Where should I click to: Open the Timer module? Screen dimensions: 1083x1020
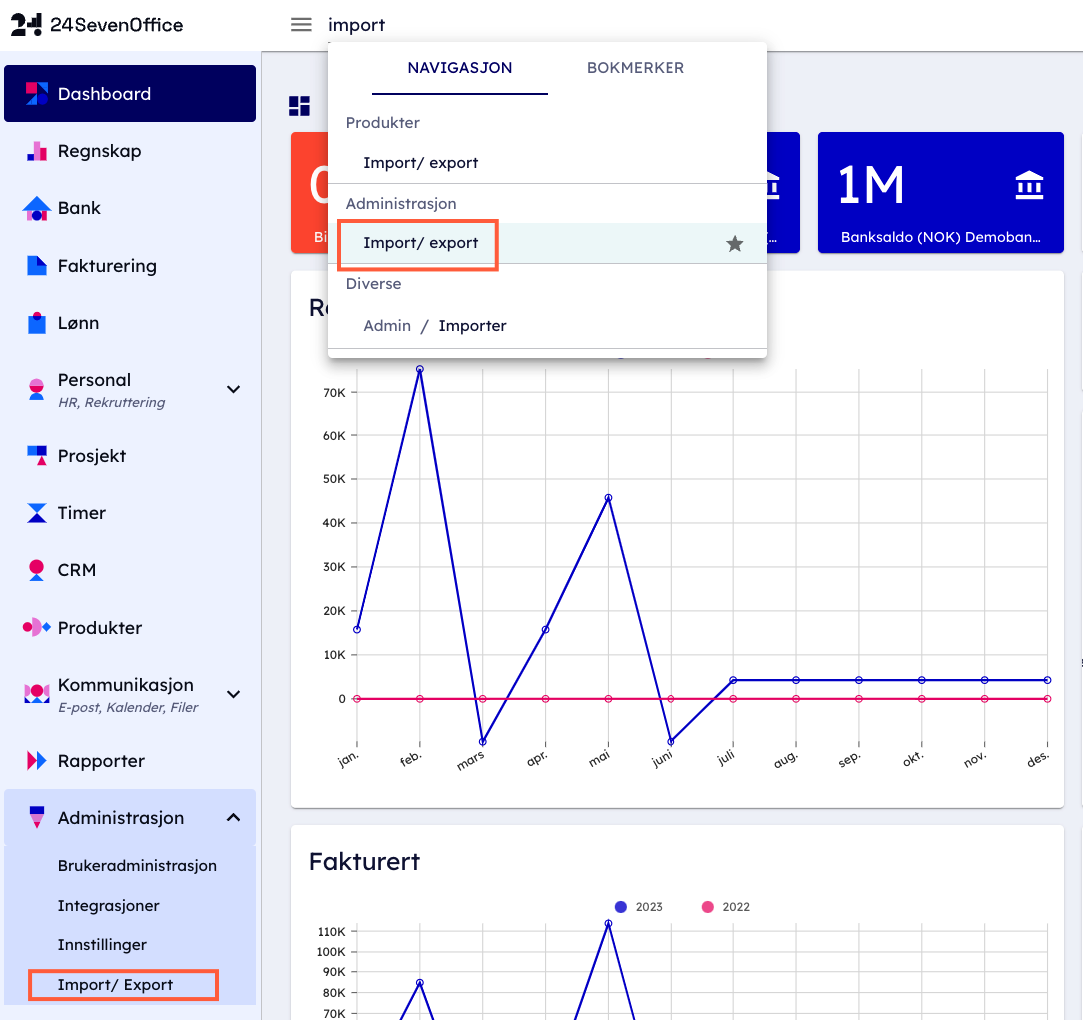coord(81,513)
